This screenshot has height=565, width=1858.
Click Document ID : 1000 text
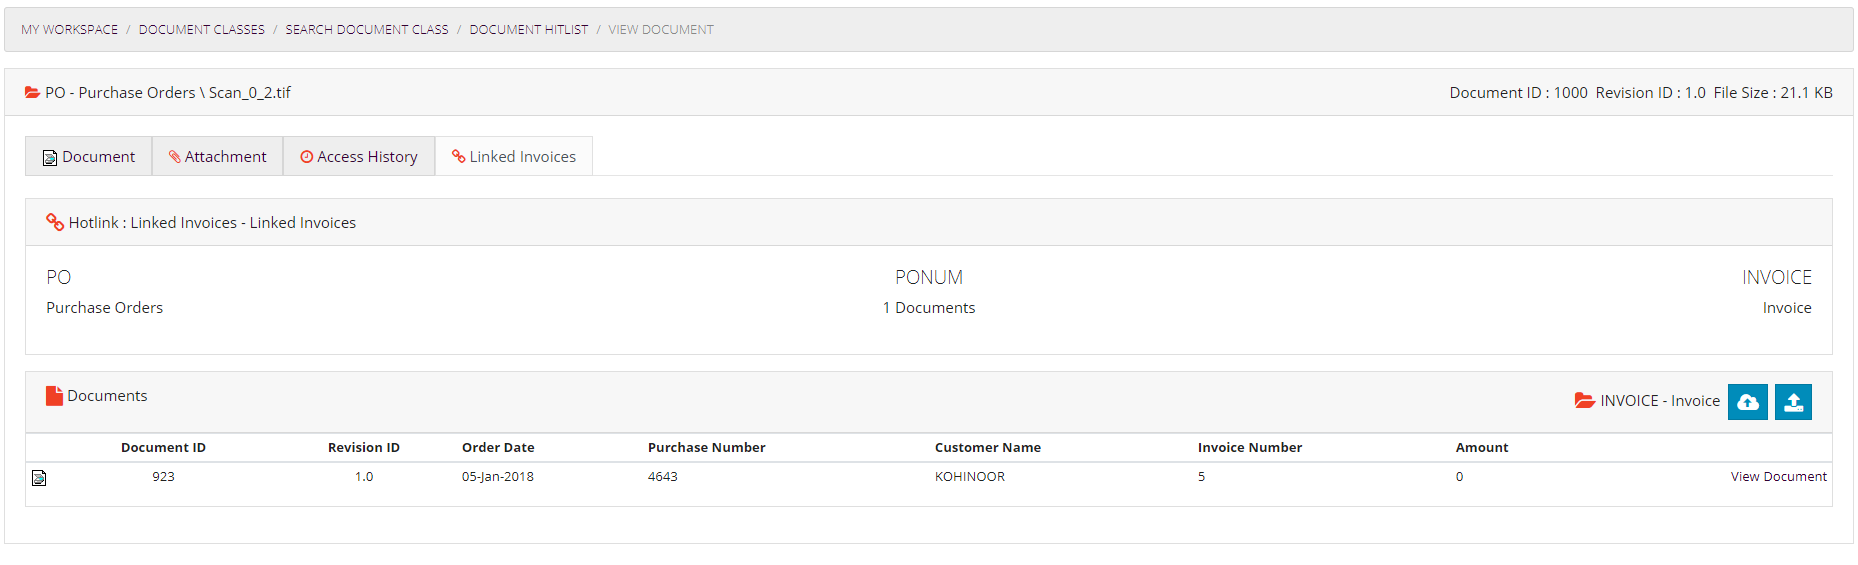click(x=1518, y=92)
